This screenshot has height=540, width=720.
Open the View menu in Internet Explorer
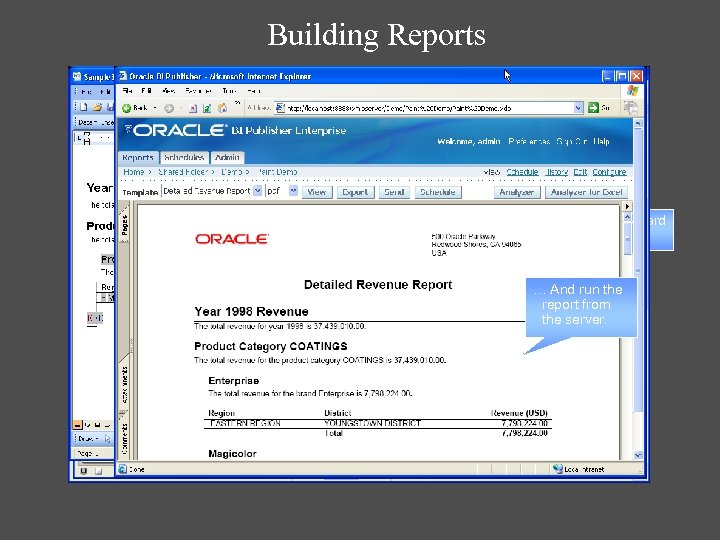[169, 91]
